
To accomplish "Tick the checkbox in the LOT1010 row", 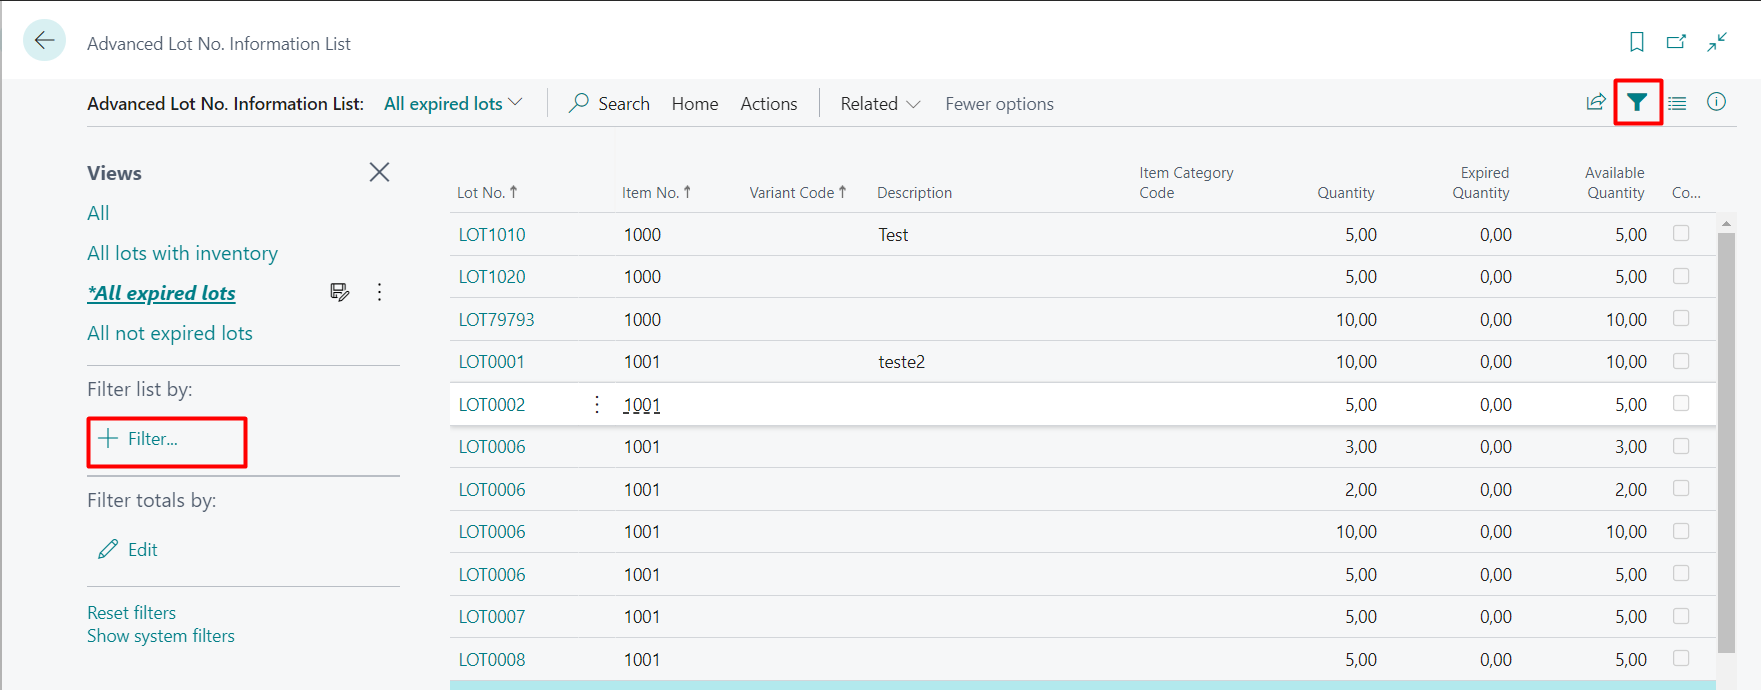I will (1681, 233).
